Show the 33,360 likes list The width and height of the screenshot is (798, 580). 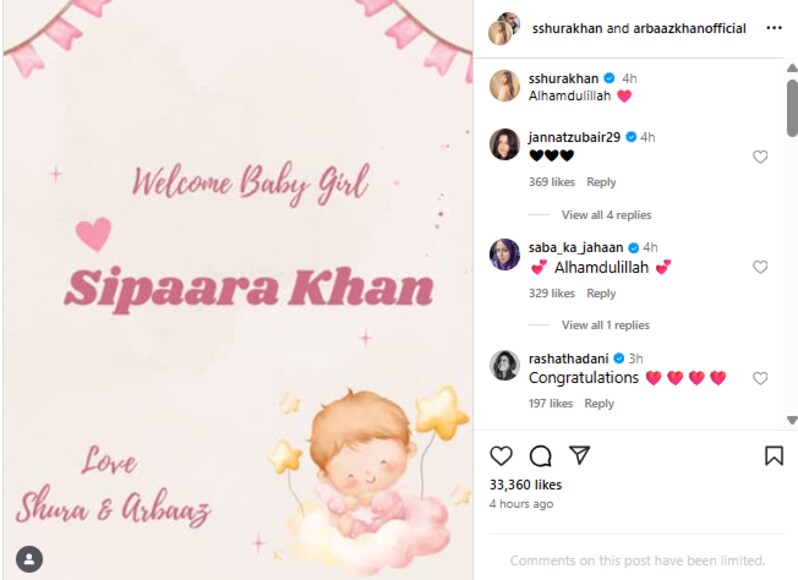point(526,485)
